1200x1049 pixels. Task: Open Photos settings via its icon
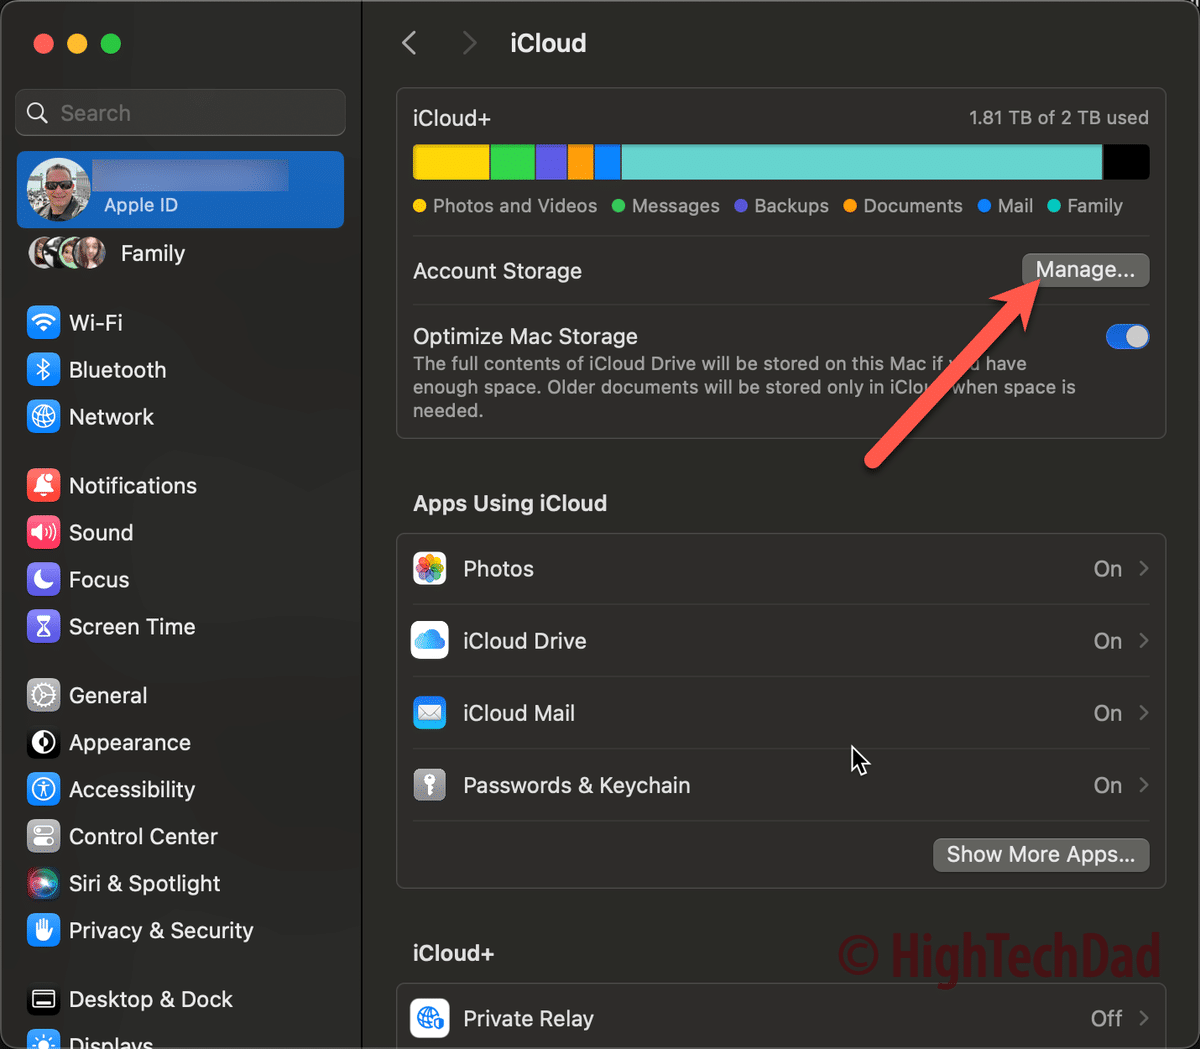point(429,568)
